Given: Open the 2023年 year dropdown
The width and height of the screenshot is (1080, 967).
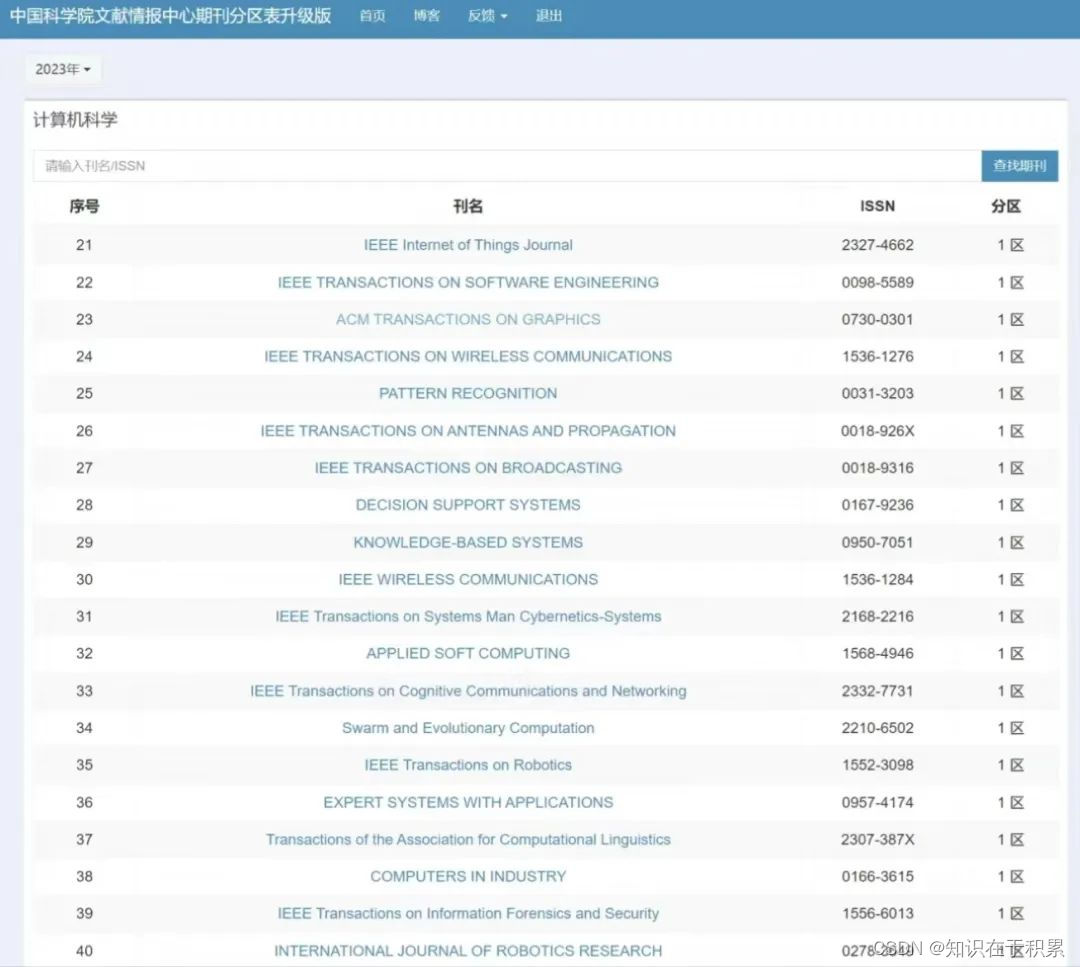Looking at the screenshot, I should [x=63, y=70].
